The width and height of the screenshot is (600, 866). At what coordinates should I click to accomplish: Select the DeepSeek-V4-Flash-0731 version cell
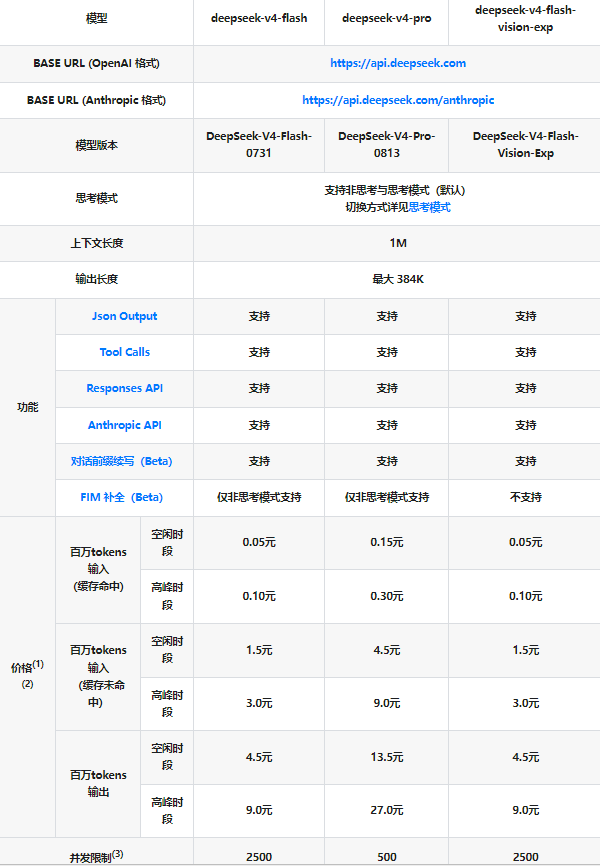click(x=259, y=144)
